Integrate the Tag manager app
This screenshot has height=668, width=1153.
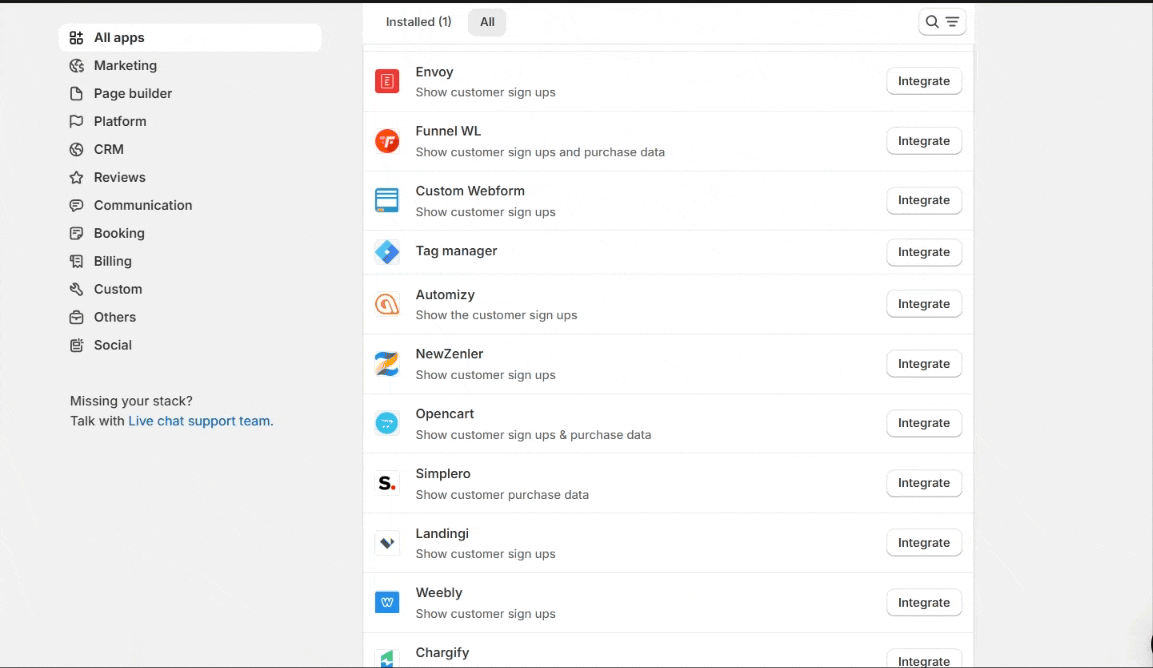point(924,252)
